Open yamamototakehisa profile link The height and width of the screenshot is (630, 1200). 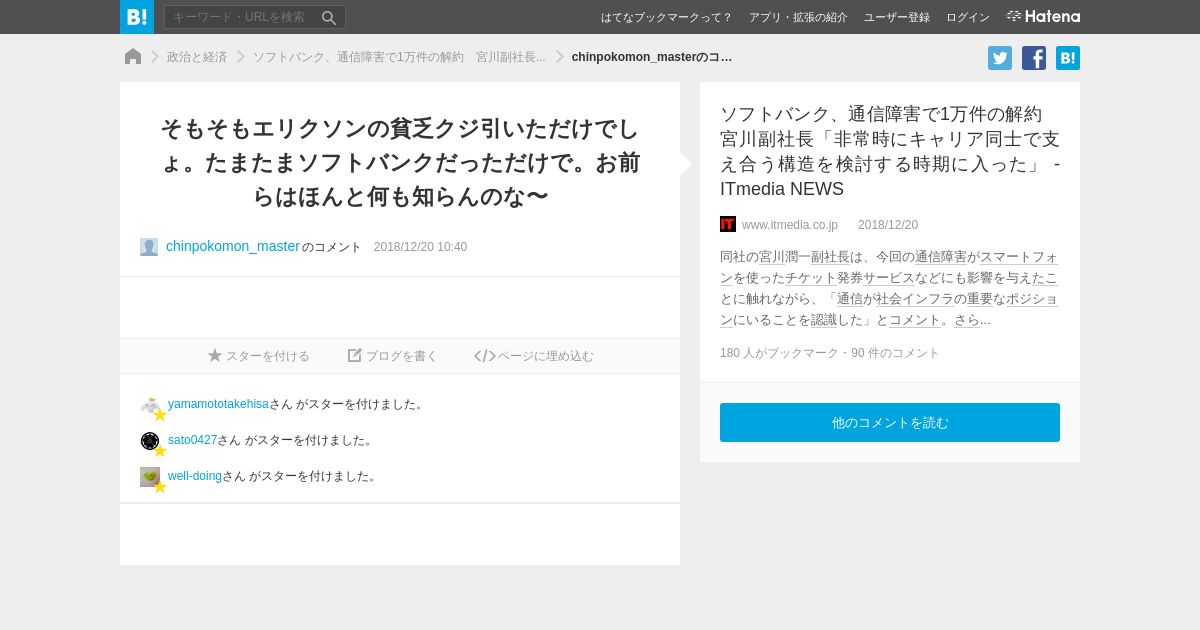coord(218,404)
